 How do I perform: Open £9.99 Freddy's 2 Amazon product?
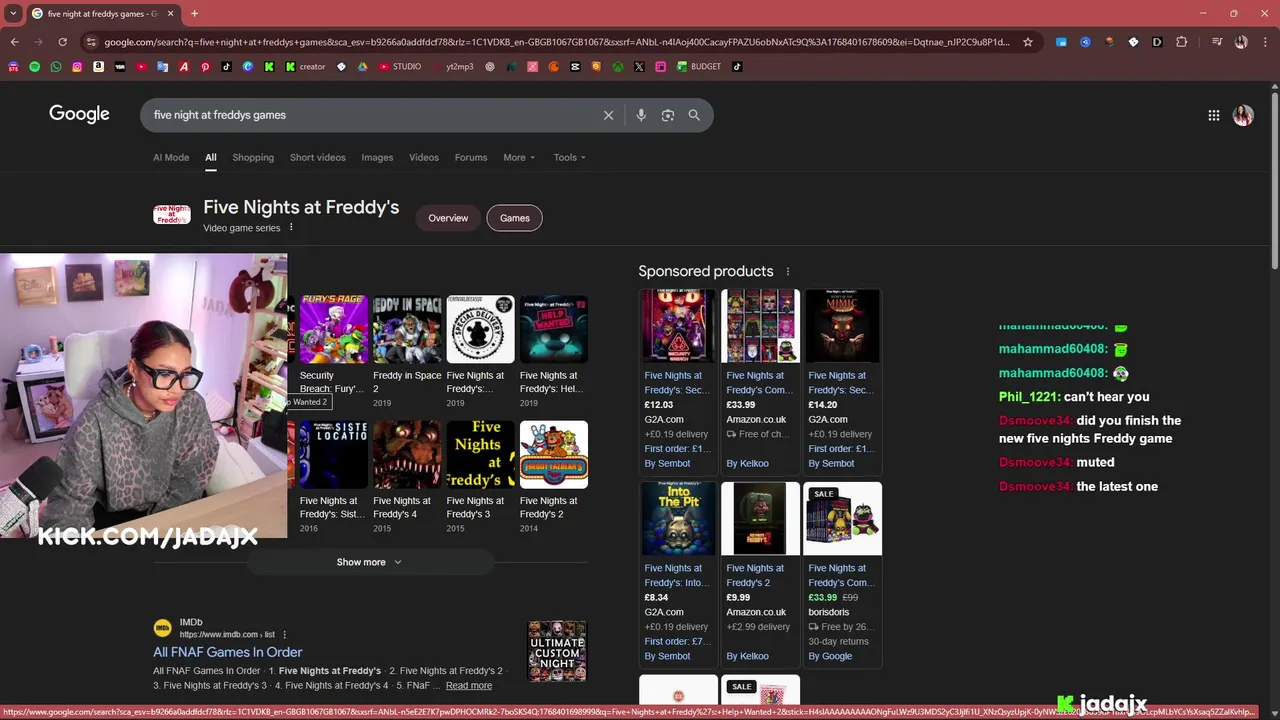pos(760,573)
